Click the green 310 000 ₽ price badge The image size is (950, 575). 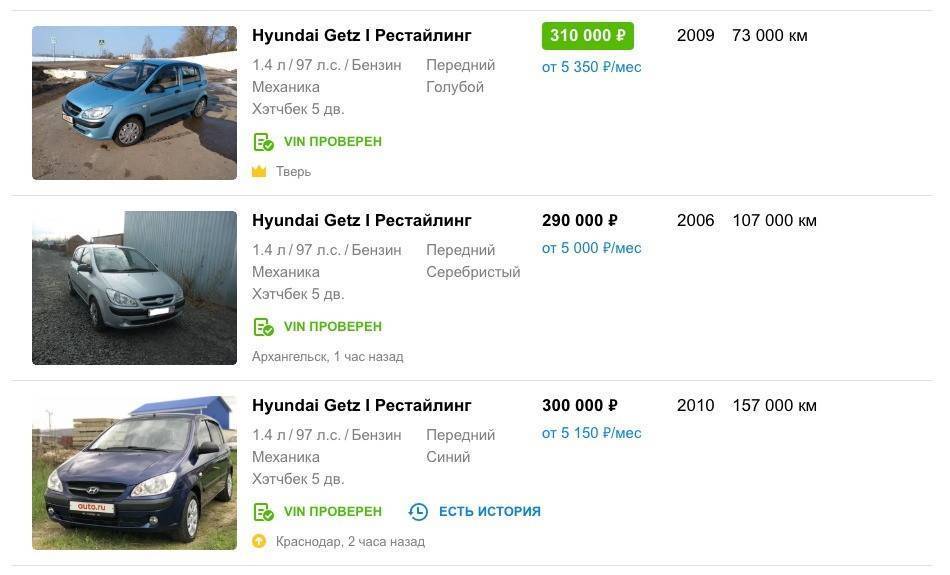(x=587, y=36)
